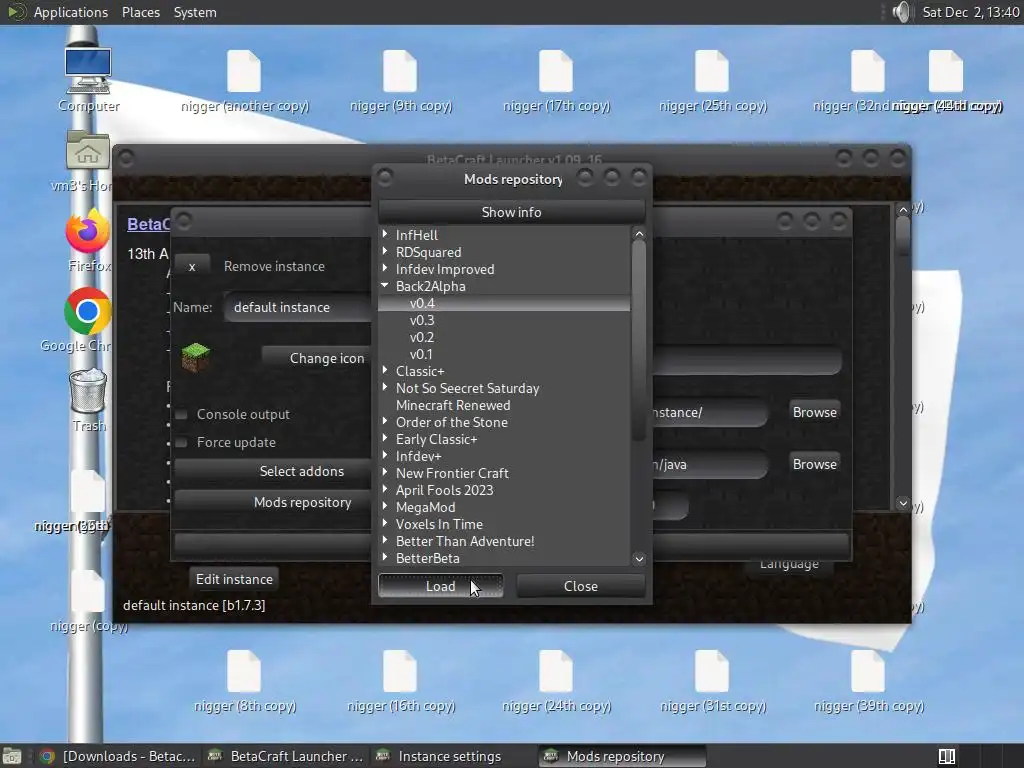Expand the RDSquared mod entry
The image size is (1024, 768).
tap(385, 251)
